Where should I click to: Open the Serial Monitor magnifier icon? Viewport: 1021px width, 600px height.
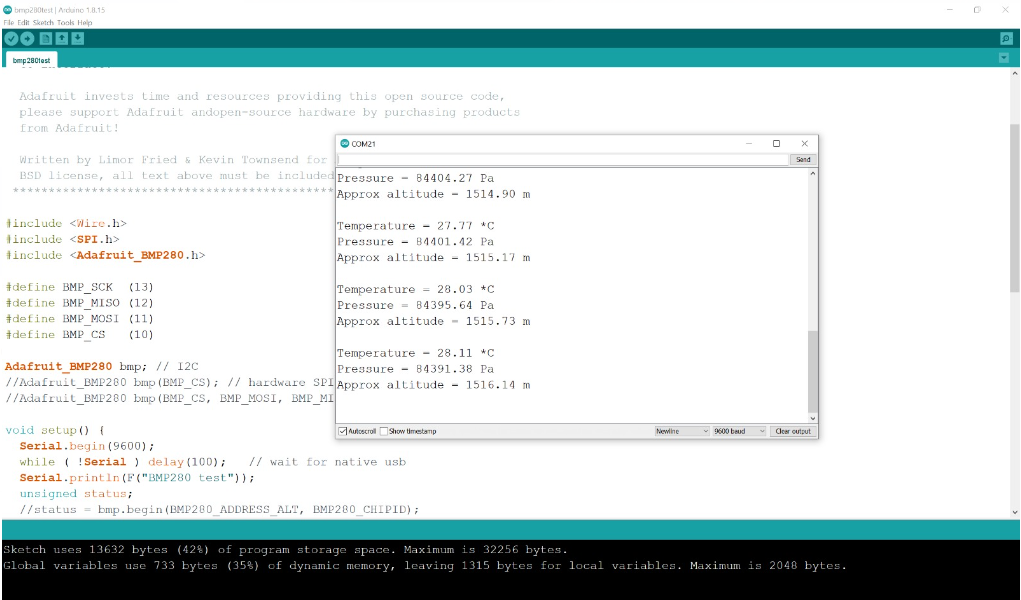tap(1004, 39)
